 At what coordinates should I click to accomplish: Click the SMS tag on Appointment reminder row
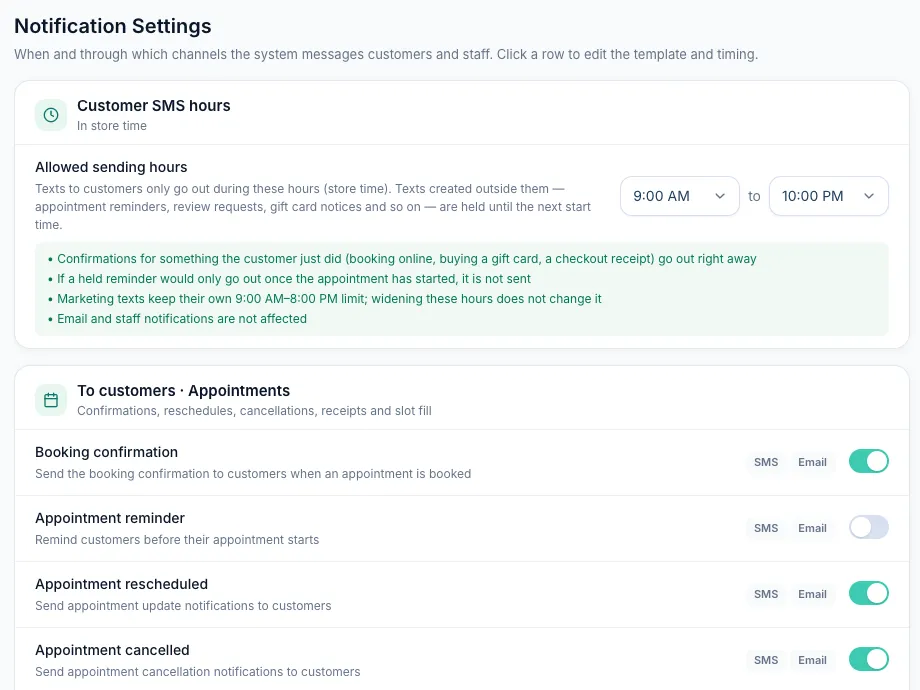click(766, 528)
